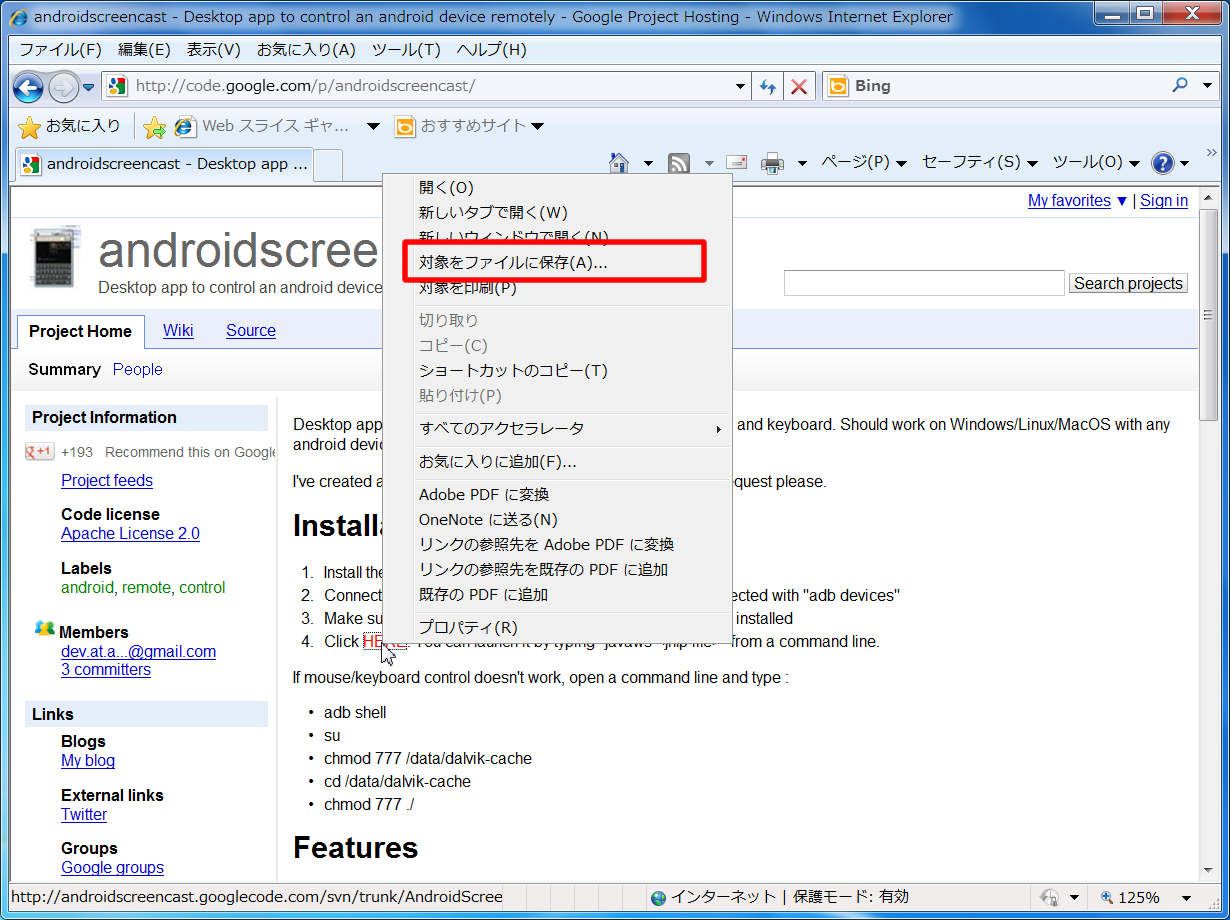
Task: Open おすすめサイト suggested sites button
Action: point(469,126)
